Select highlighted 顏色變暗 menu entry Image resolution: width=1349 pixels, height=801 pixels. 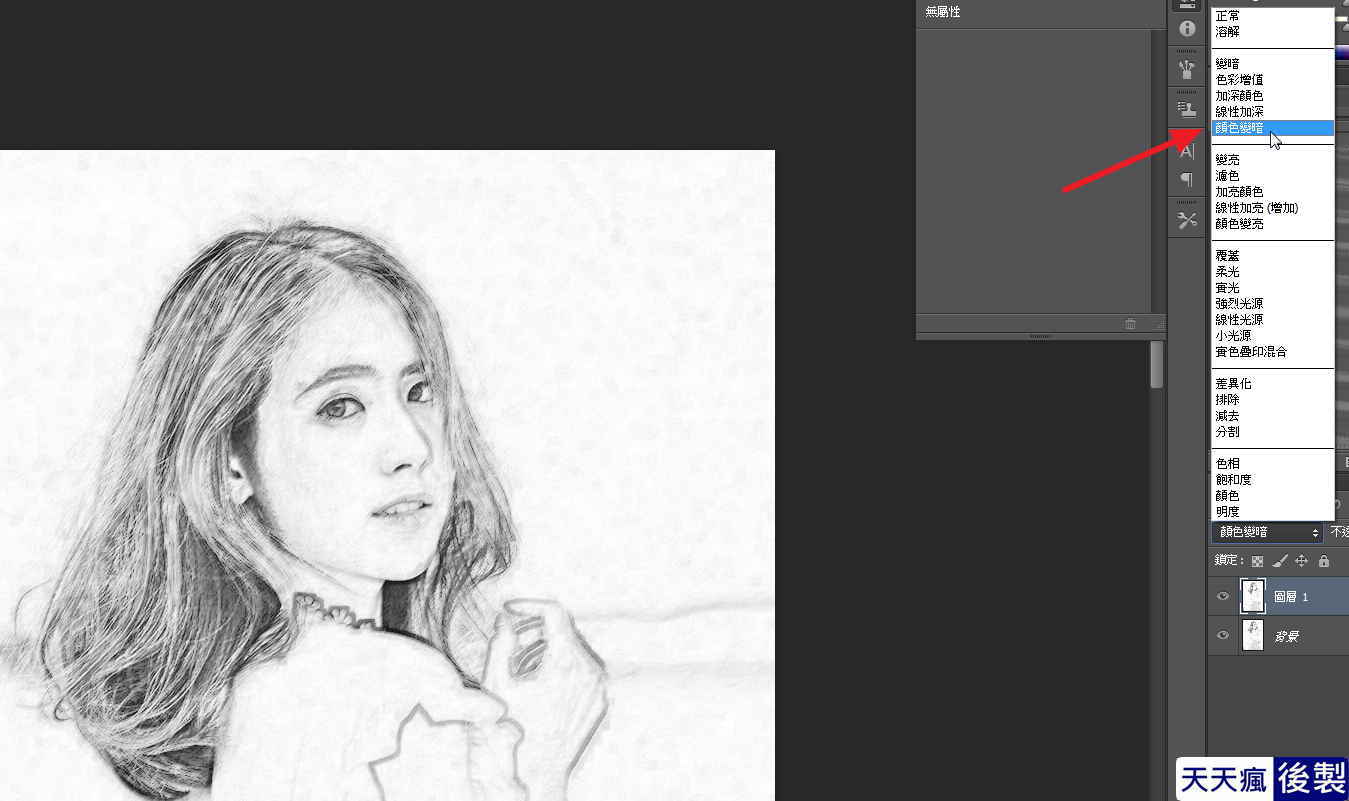[1273, 128]
